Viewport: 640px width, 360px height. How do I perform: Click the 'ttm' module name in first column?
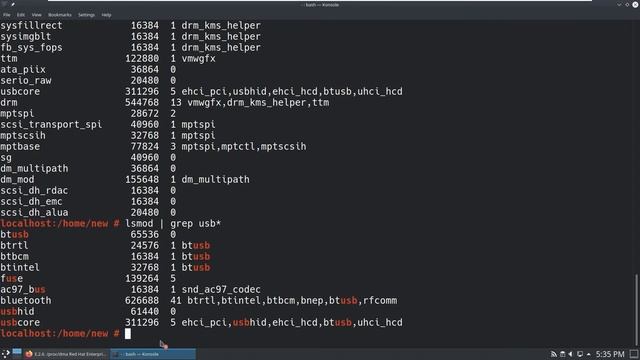(x=9, y=58)
